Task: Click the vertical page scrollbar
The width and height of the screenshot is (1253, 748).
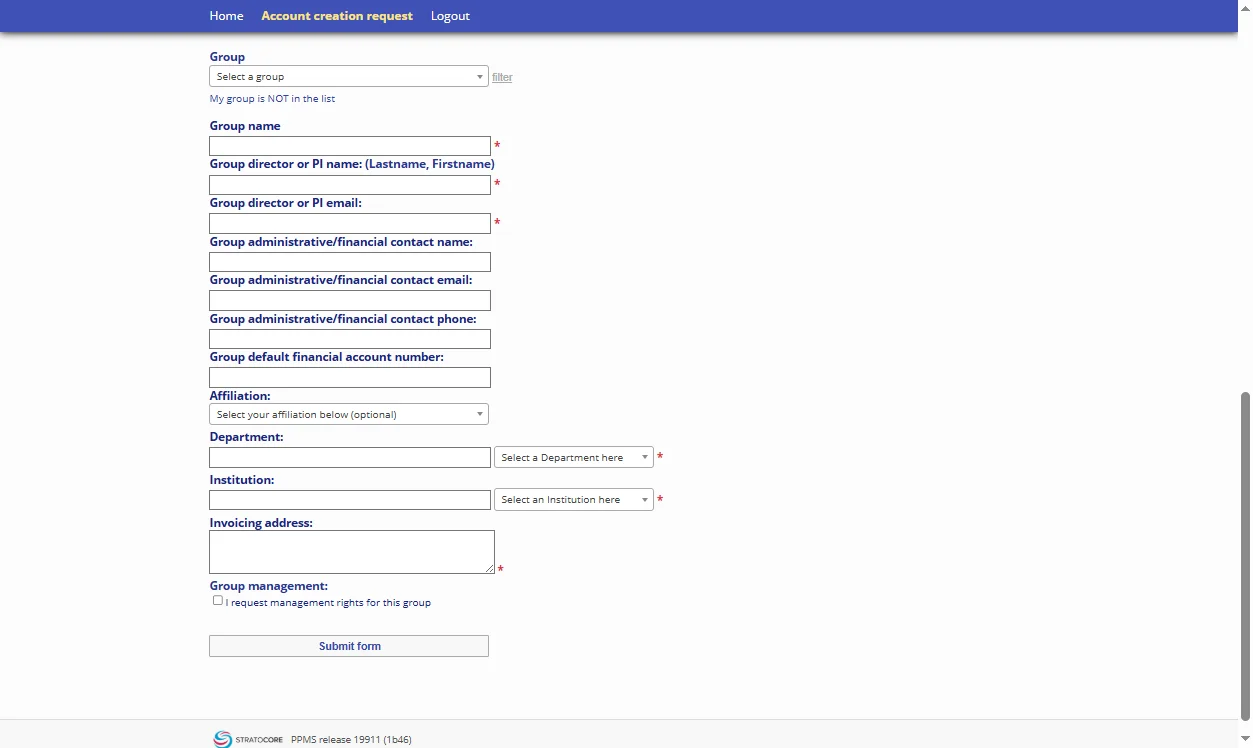Action: click(1245, 555)
